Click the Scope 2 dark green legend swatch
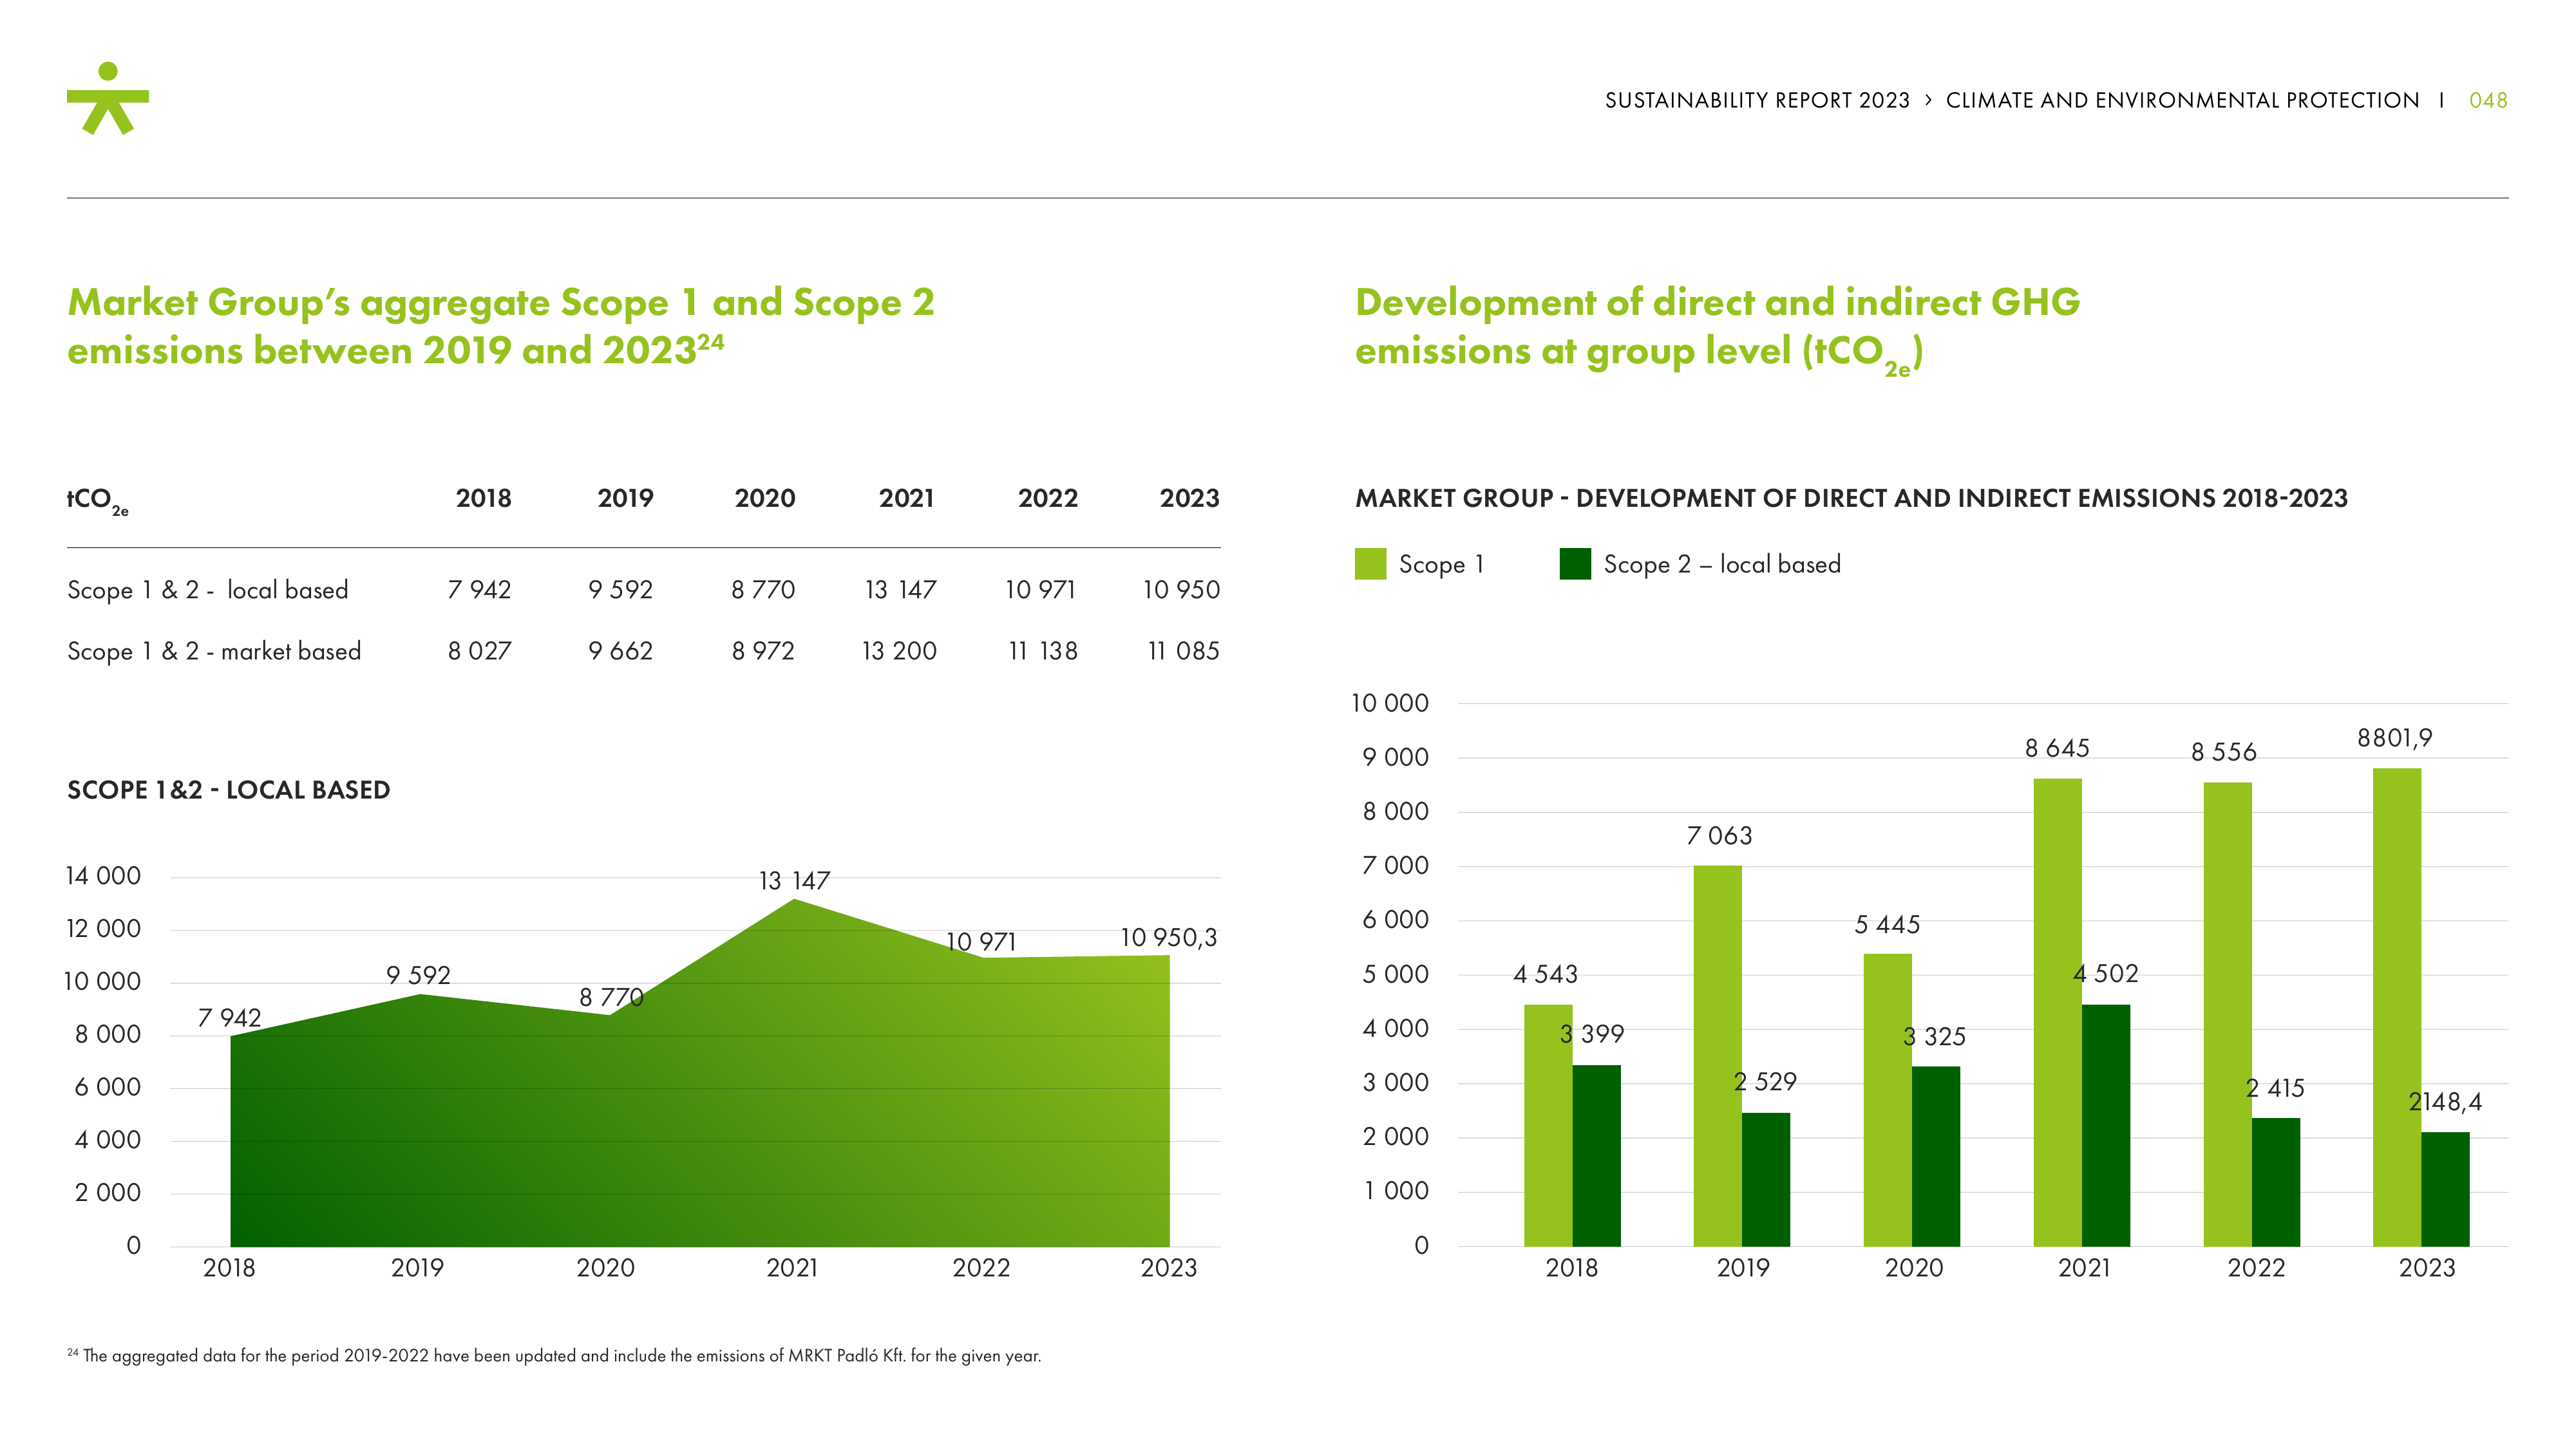 (1575, 564)
